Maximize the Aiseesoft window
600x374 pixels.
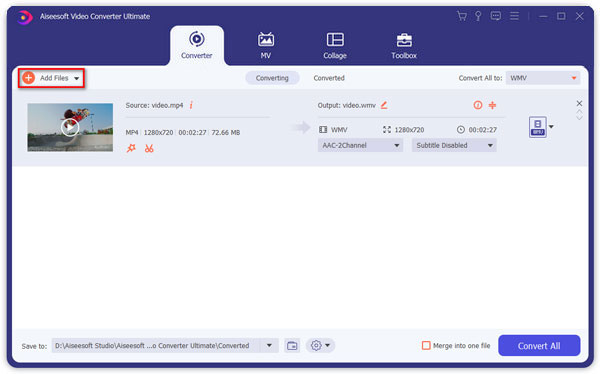[x=561, y=16]
